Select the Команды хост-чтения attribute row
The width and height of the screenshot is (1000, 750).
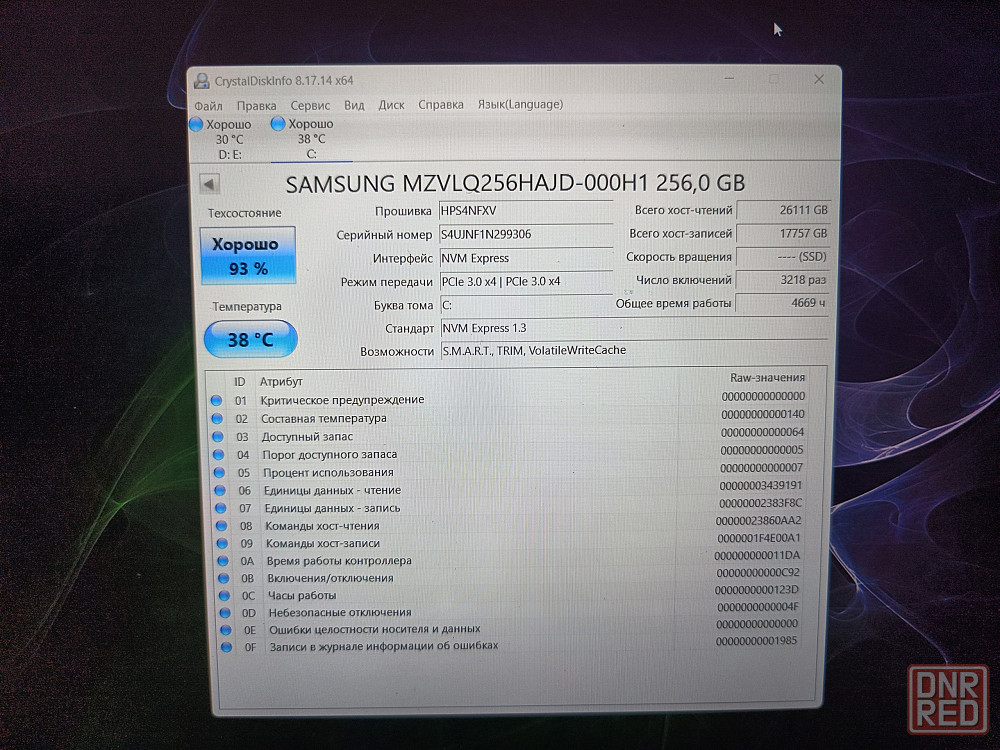click(509, 524)
